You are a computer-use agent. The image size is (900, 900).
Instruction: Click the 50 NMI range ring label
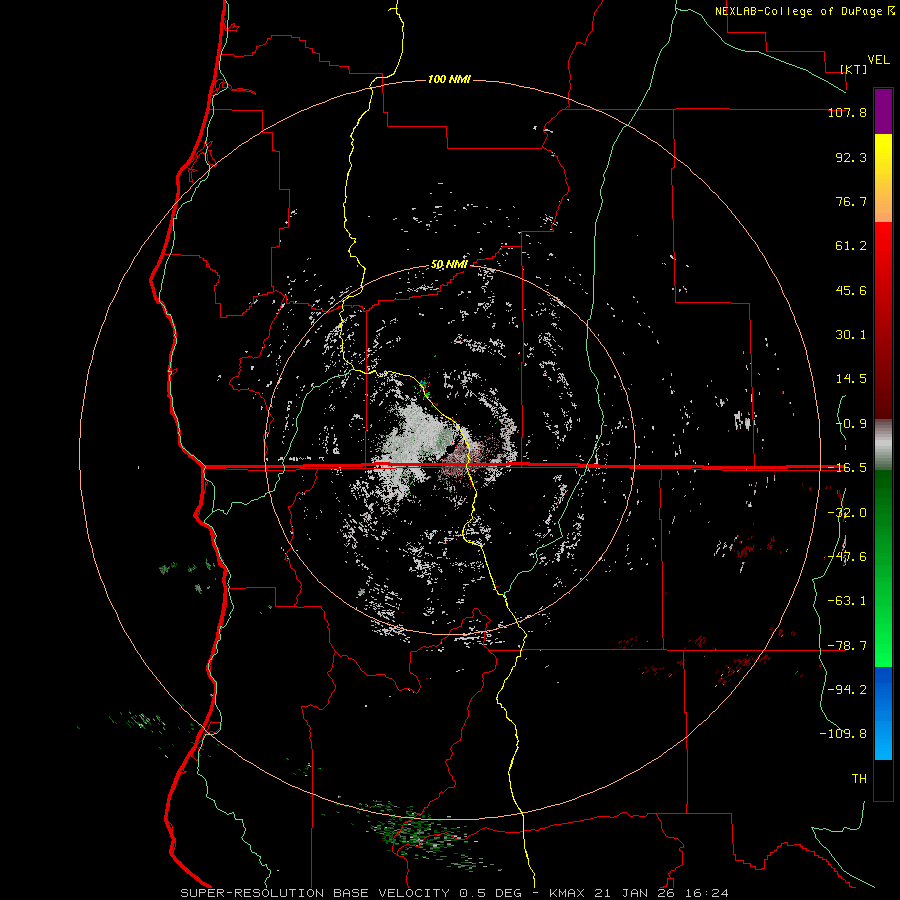point(449,265)
